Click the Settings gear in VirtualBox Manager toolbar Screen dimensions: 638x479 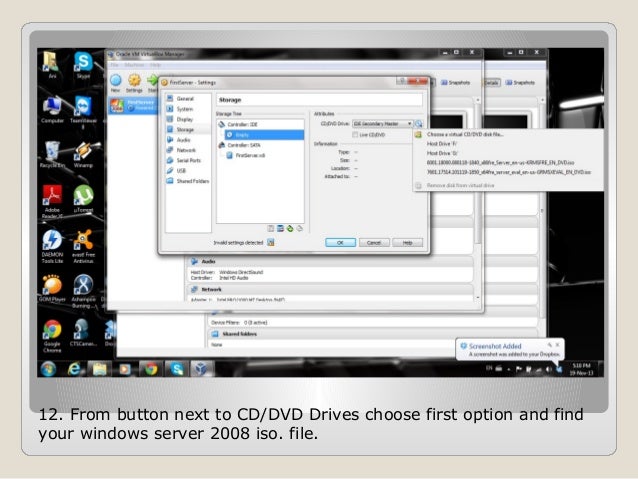134,83
